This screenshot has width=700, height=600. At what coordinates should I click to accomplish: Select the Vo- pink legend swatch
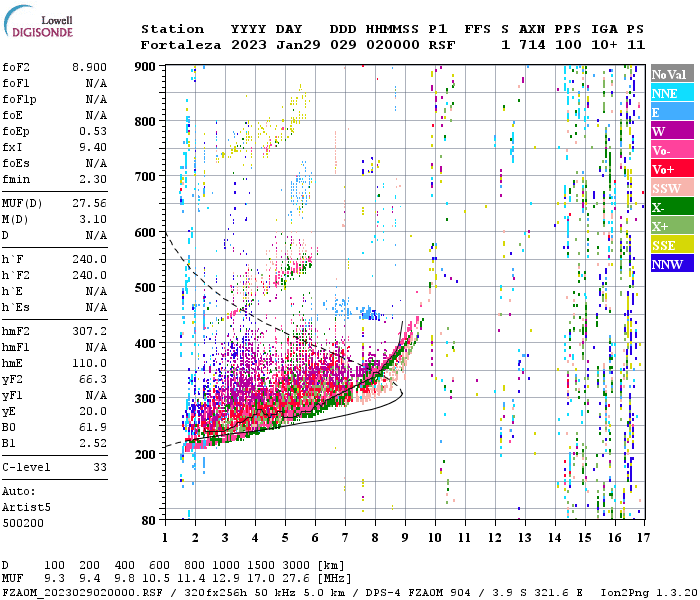tap(672, 150)
